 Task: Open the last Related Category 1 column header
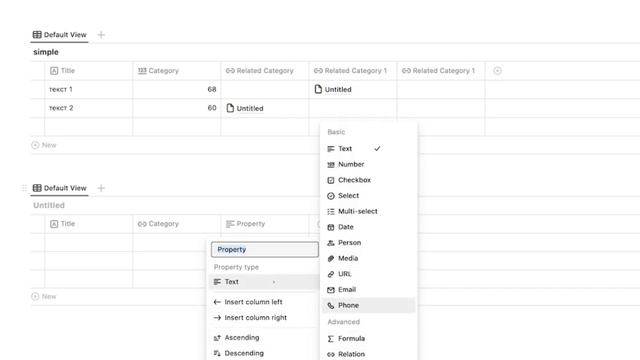[441, 71]
